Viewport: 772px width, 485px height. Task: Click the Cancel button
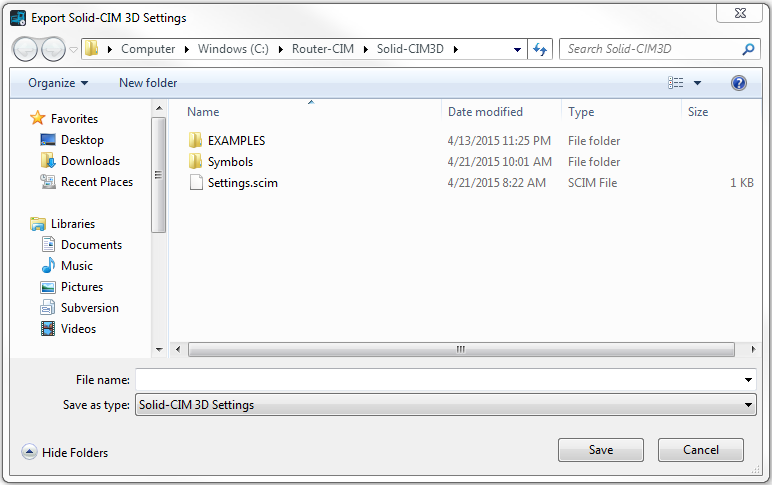pyautogui.click(x=700, y=450)
